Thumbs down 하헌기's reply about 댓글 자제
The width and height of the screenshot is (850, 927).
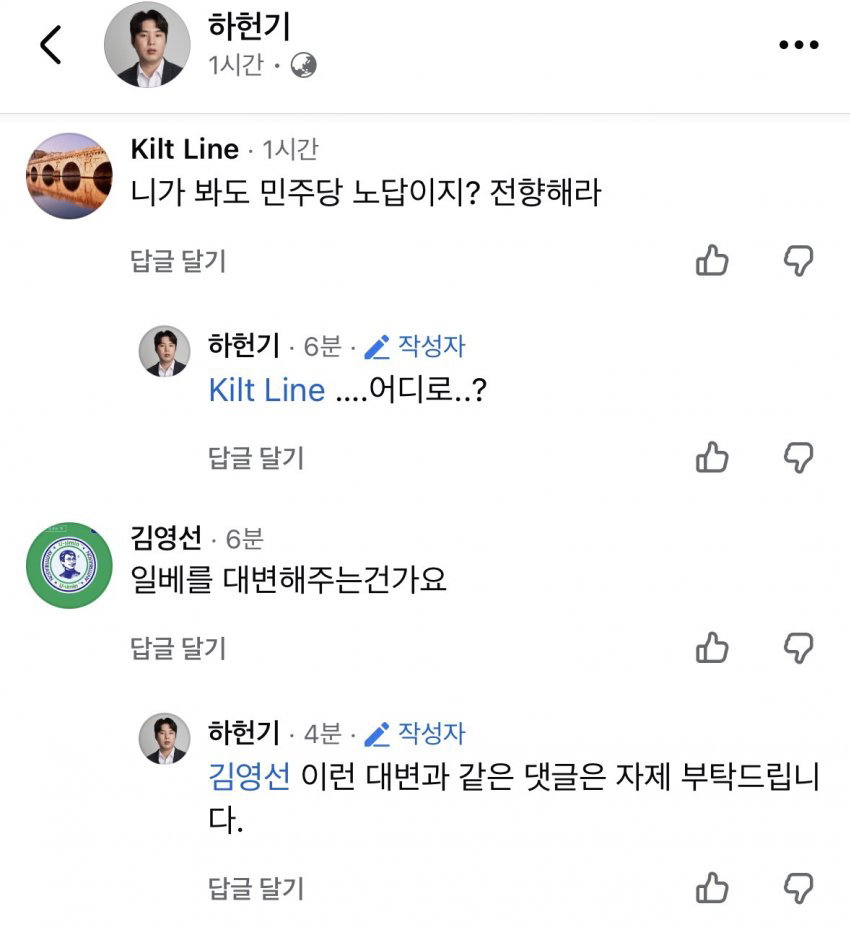tap(799, 887)
